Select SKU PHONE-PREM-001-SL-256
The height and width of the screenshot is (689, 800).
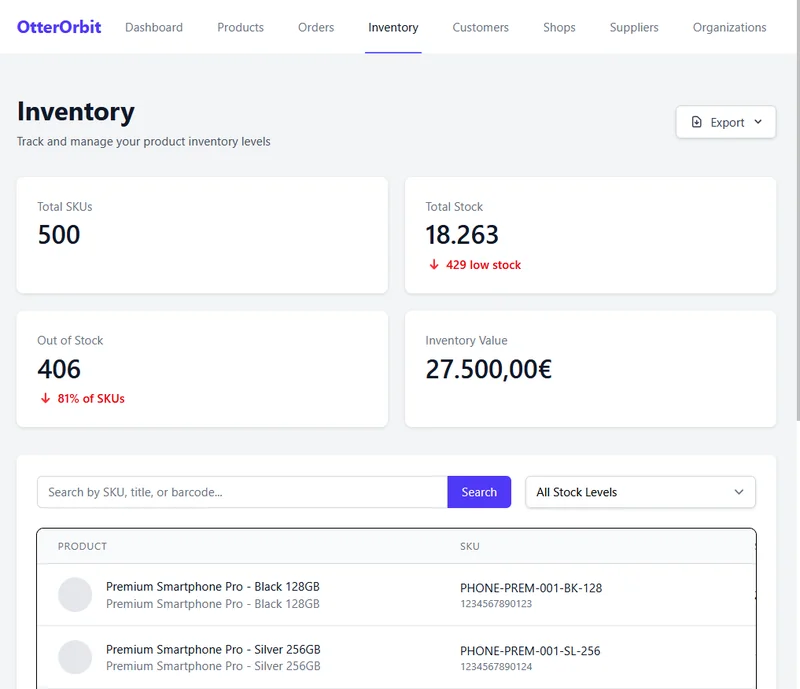click(530, 651)
